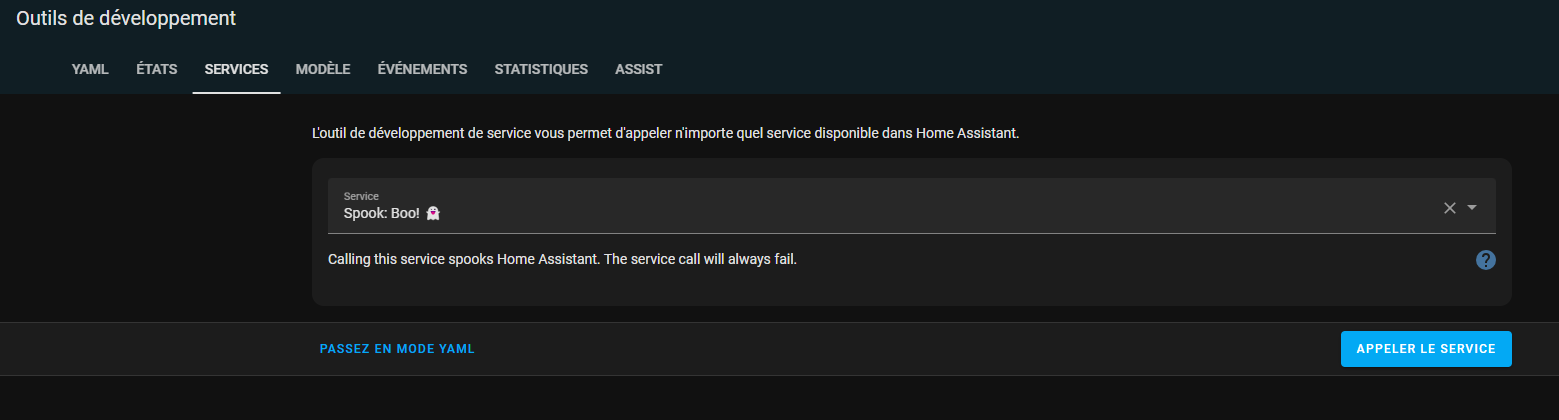Click the 'Calling this service spooks' description
Screen dimensions: 1559x420
coord(562,260)
